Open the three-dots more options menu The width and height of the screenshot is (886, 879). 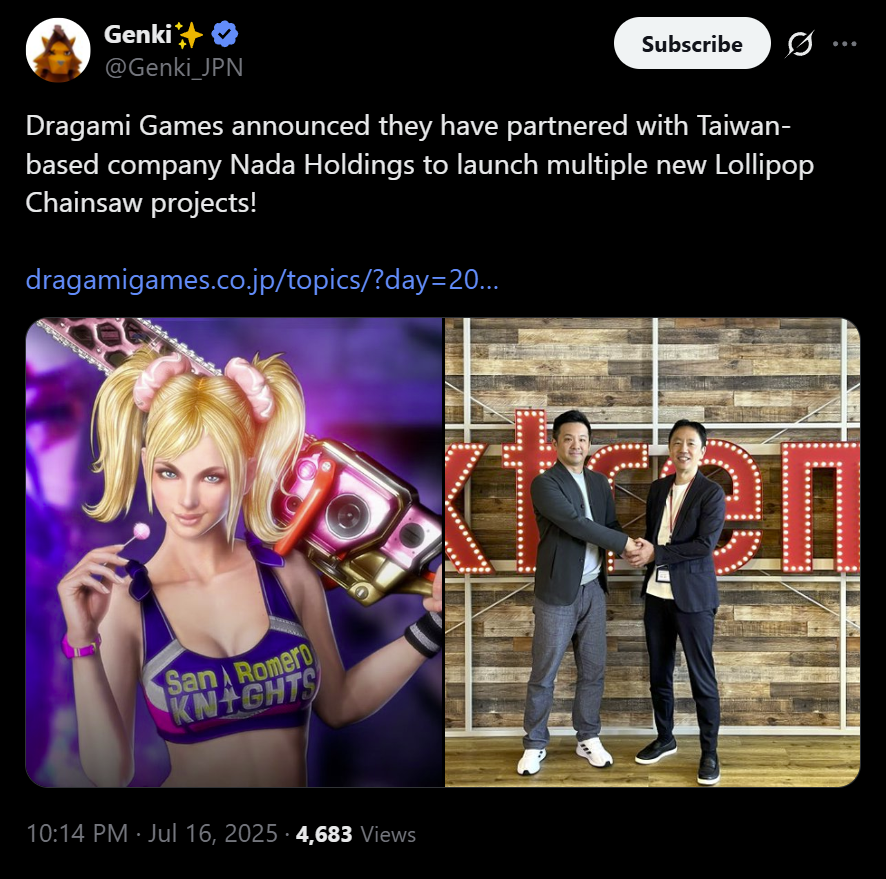[845, 43]
